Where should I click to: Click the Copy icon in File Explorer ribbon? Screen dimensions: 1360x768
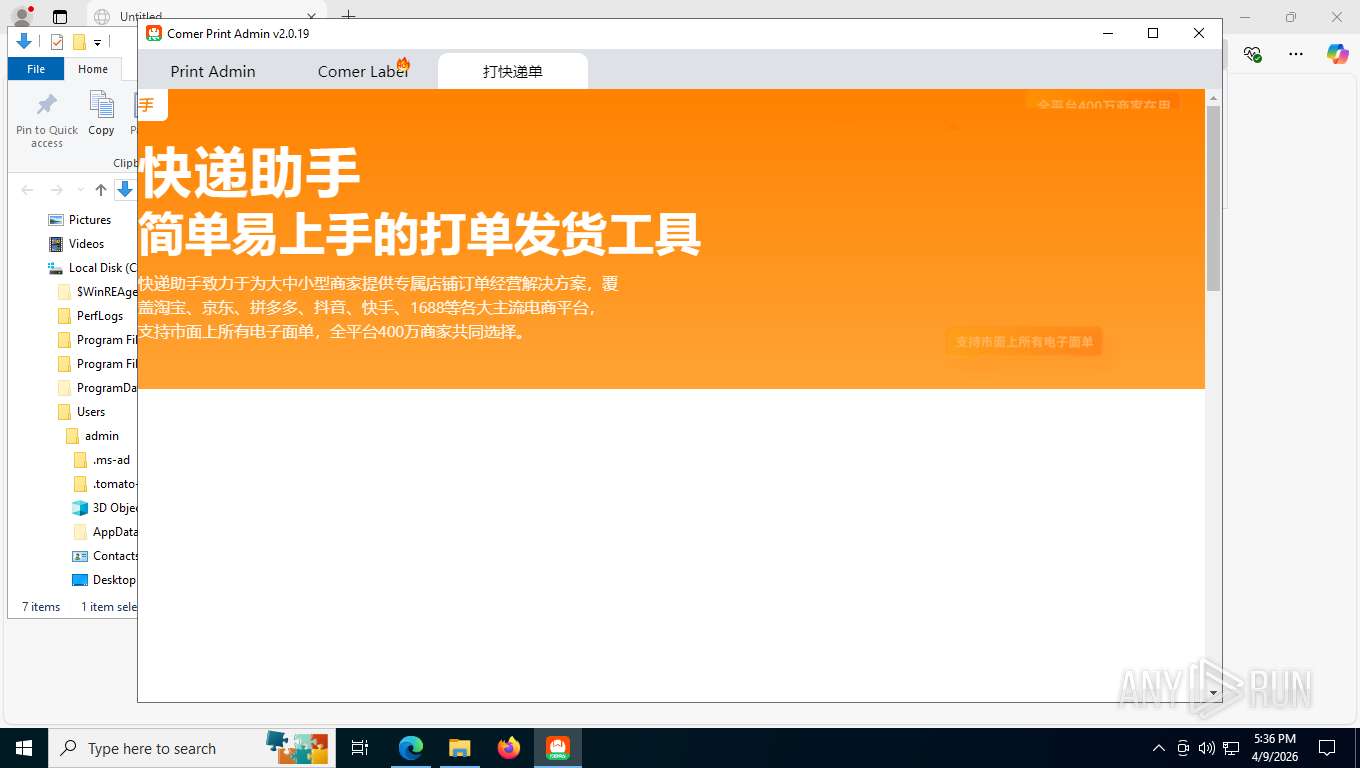click(x=101, y=113)
